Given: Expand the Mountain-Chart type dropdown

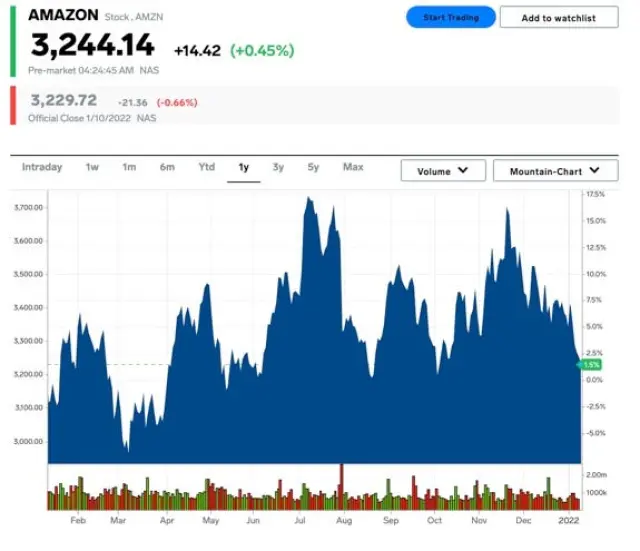Looking at the screenshot, I should 555,171.
